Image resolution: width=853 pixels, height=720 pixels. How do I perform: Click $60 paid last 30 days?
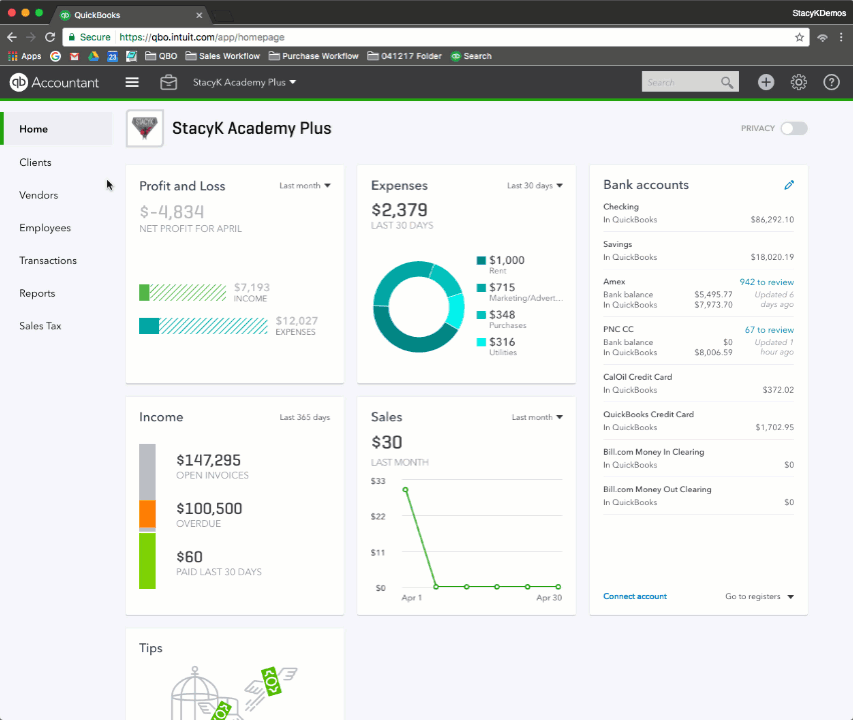[189, 557]
